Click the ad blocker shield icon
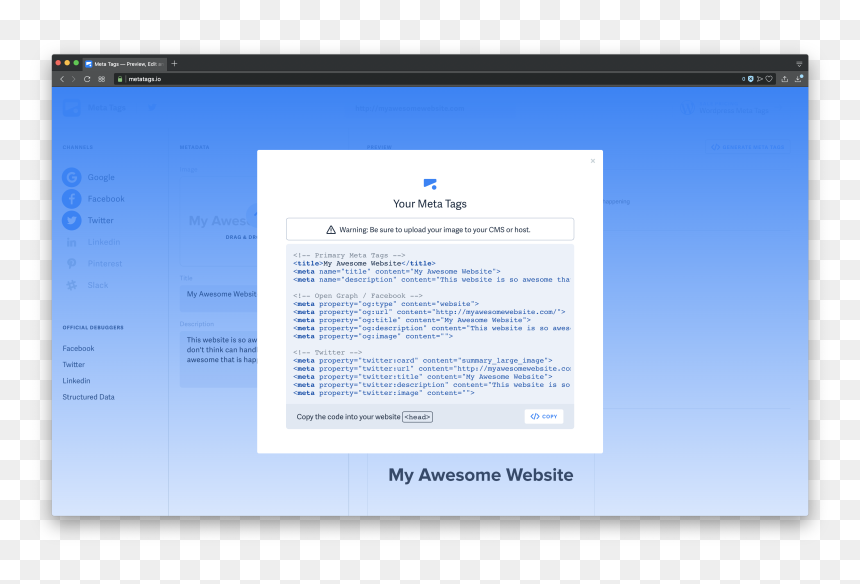 (750, 79)
